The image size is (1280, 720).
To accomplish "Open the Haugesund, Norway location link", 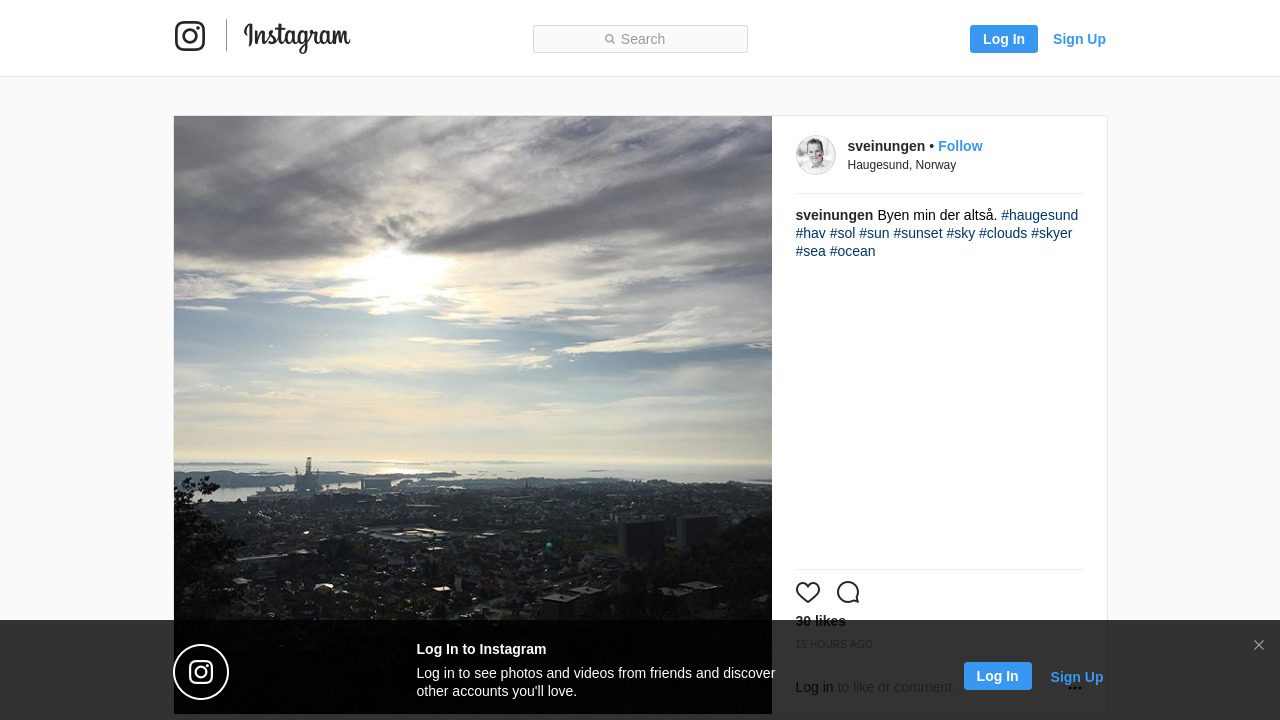I will click(x=901, y=165).
